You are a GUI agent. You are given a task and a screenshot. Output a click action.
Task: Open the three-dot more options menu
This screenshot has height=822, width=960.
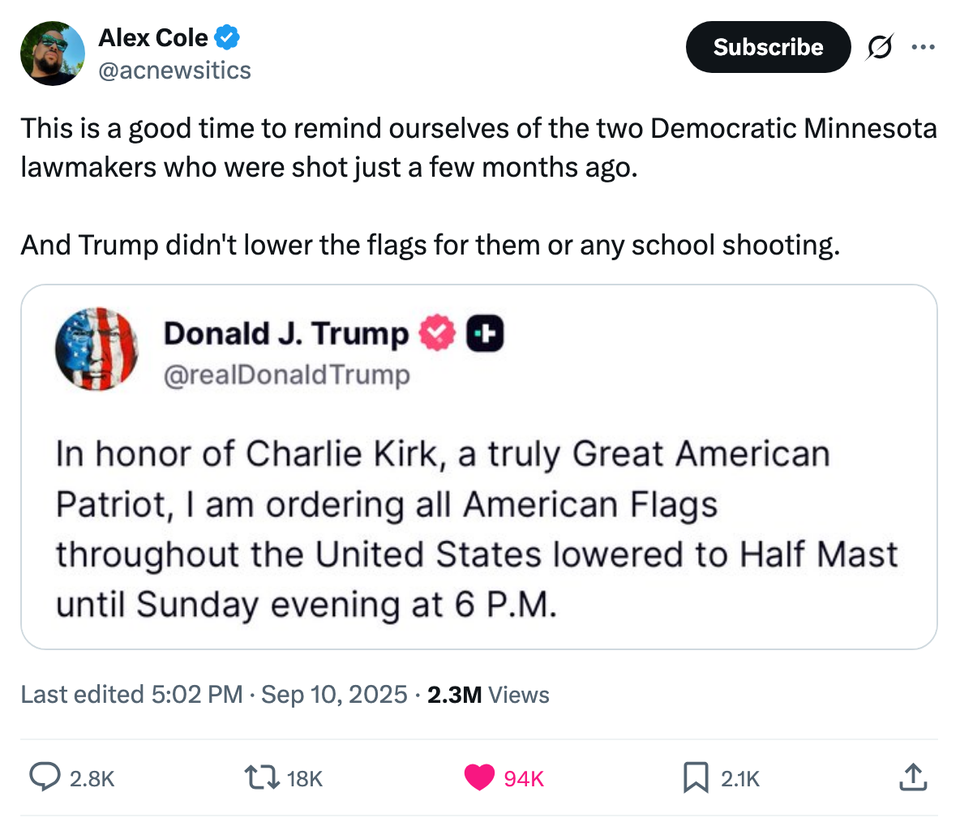pyautogui.click(x=925, y=47)
